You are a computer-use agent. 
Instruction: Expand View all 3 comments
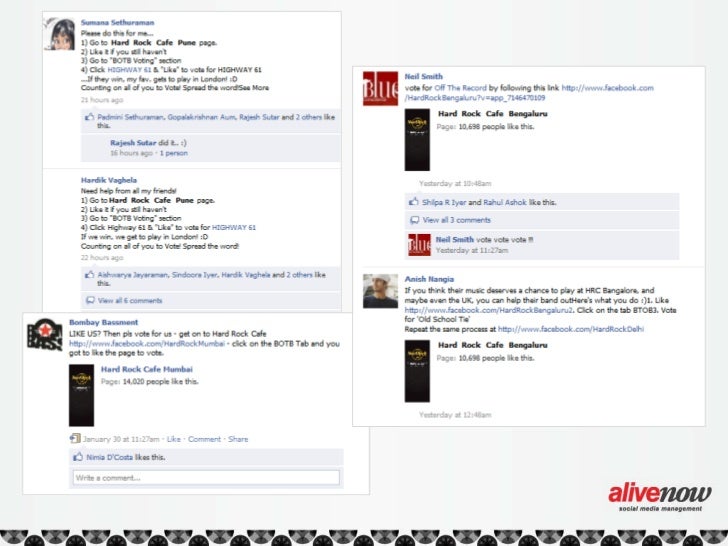[x=456, y=220]
